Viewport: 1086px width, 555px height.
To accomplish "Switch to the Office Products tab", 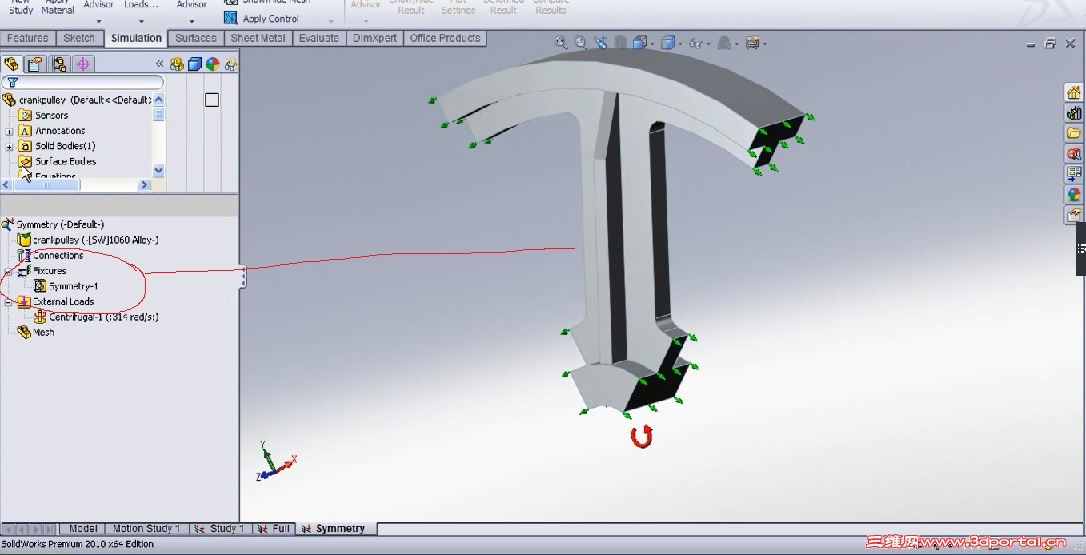I will tap(445, 38).
